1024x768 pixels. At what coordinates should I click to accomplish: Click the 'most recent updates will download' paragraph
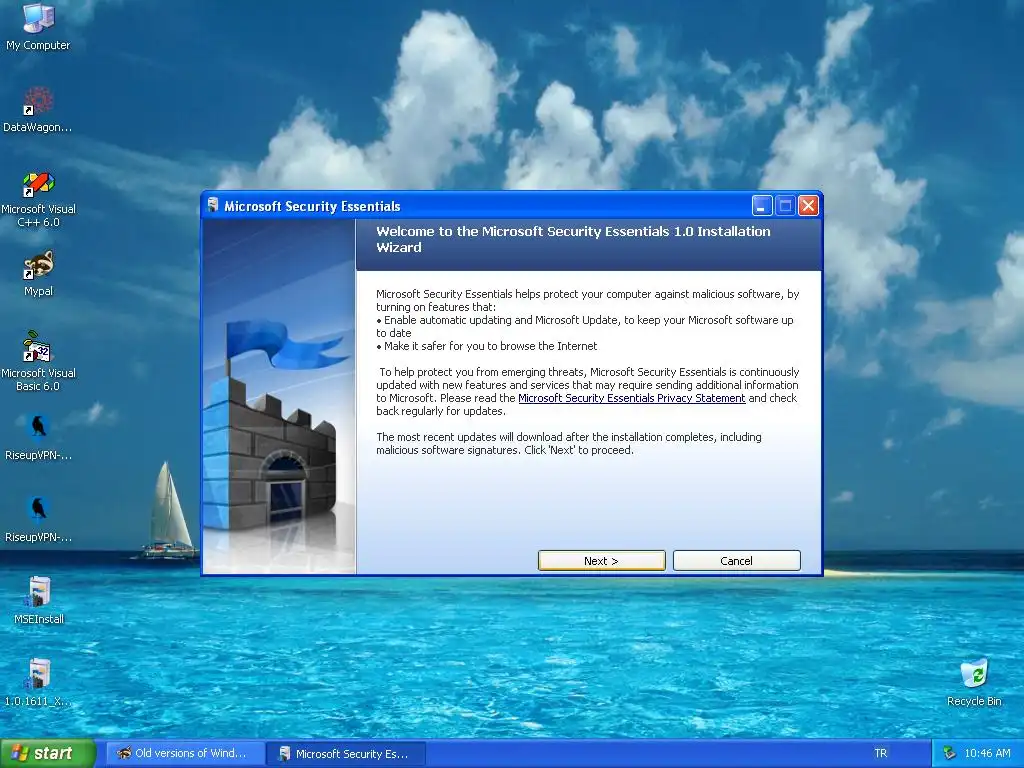pyautogui.click(x=569, y=443)
